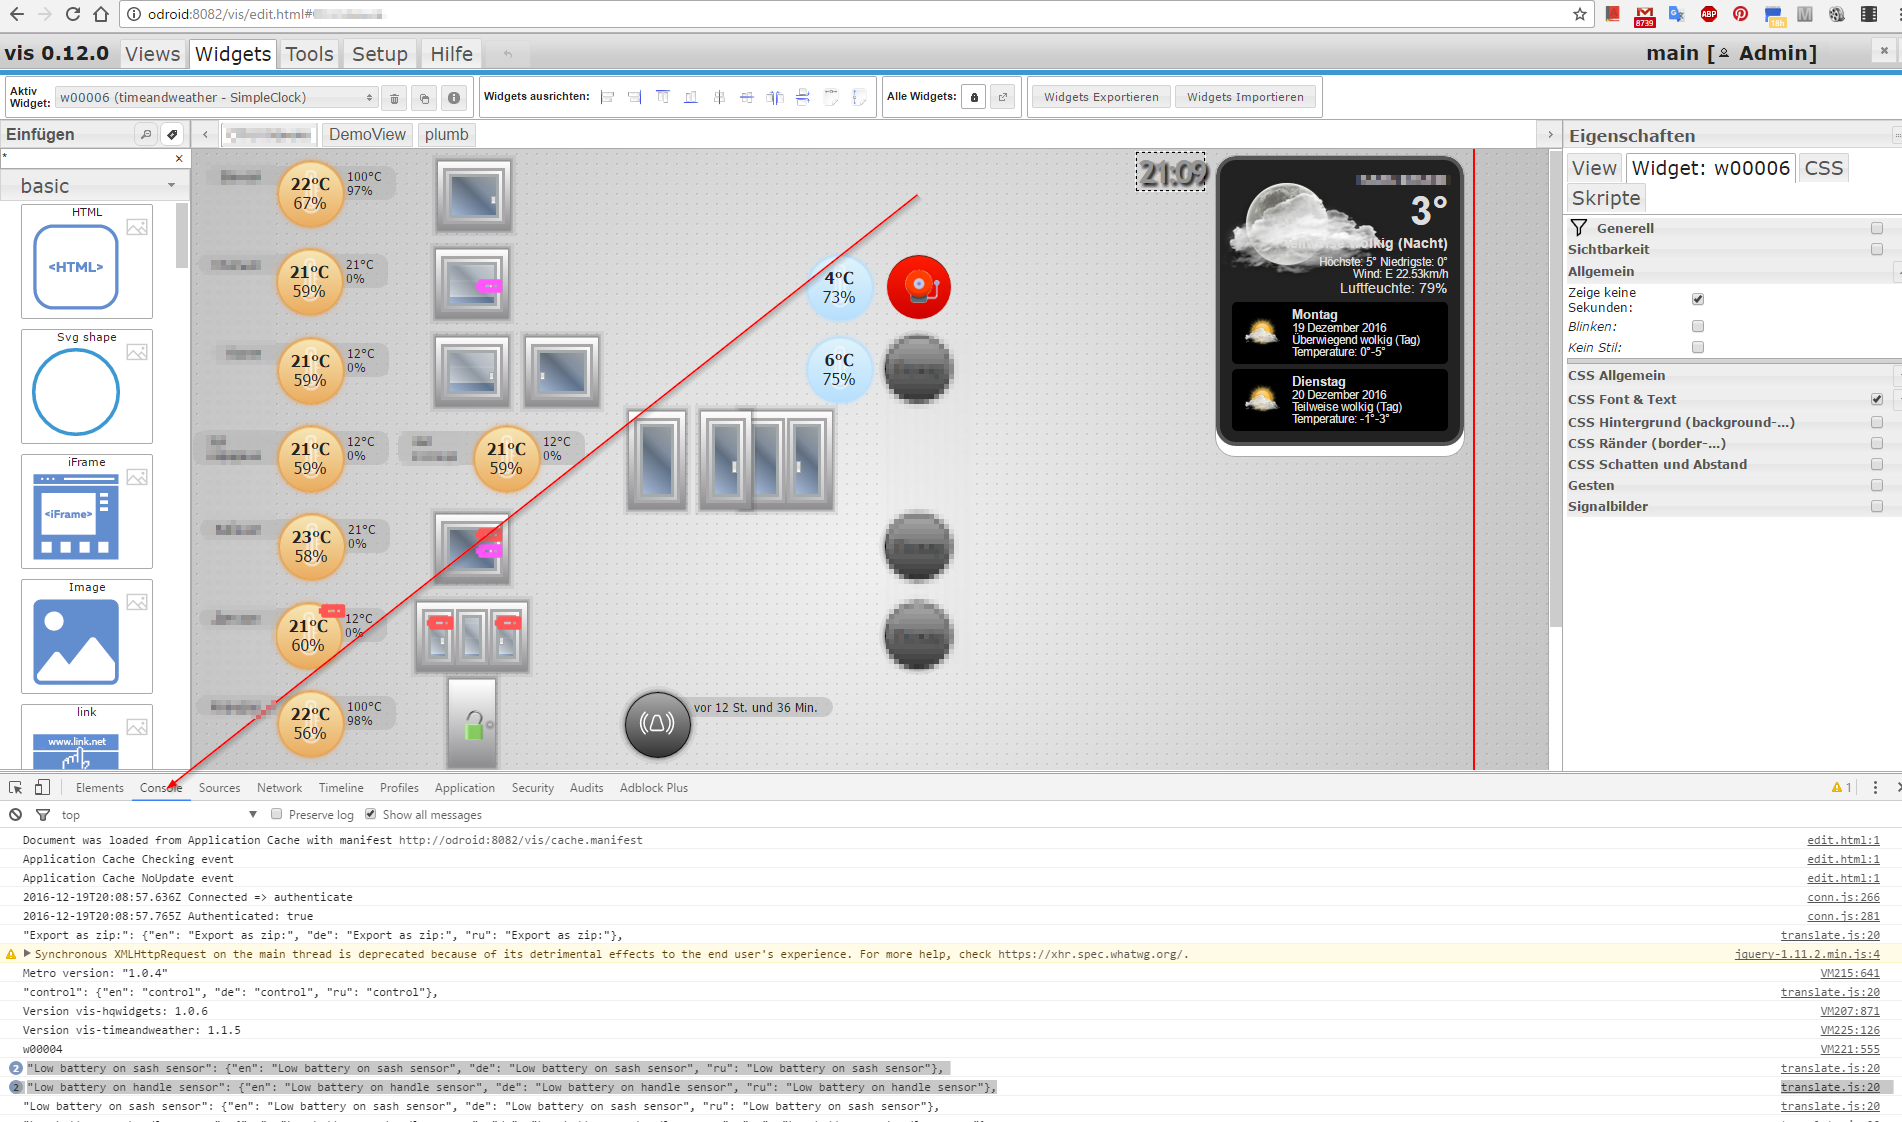
Task: Collapse the properties panel with right arrow
Action: (x=1551, y=134)
